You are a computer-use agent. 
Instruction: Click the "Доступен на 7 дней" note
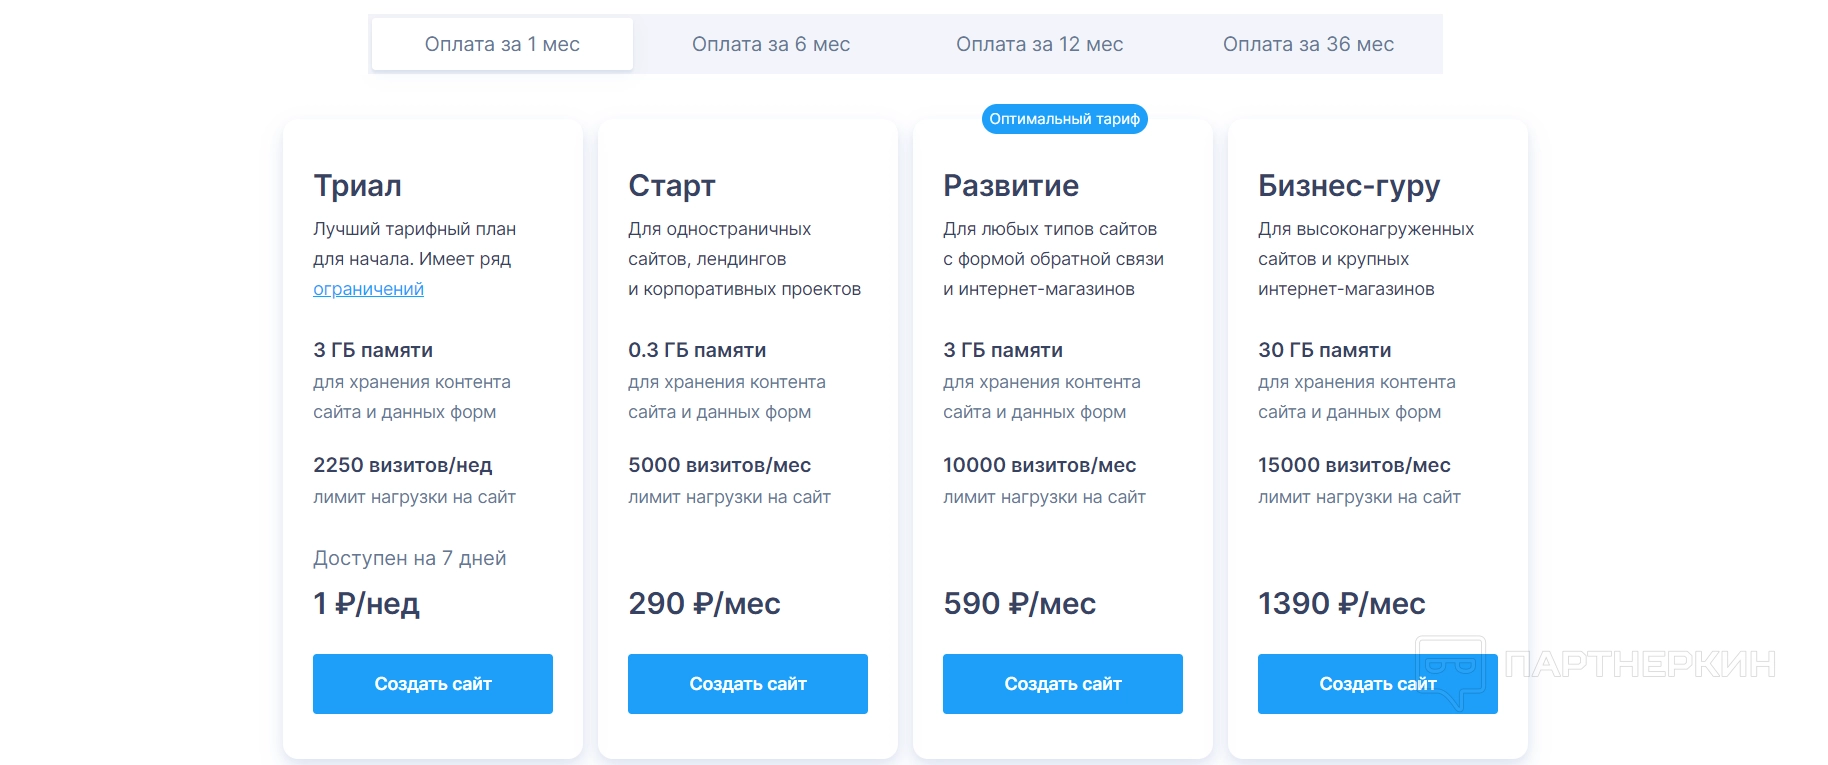click(409, 558)
